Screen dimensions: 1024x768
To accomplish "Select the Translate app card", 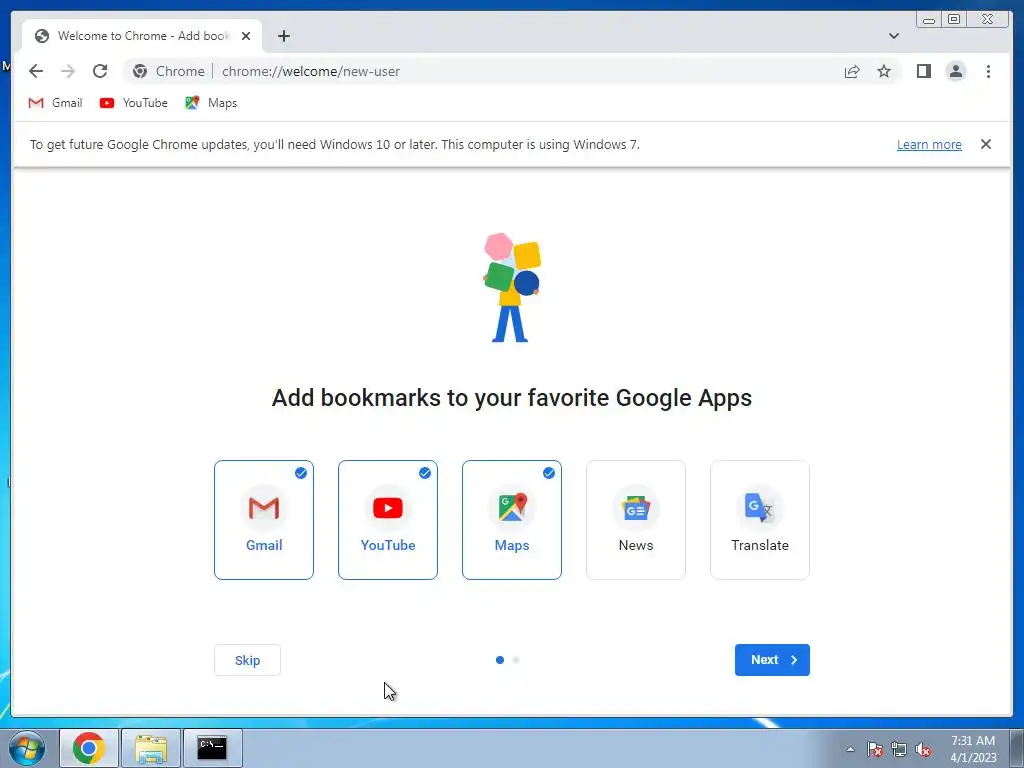I will click(760, 520).
